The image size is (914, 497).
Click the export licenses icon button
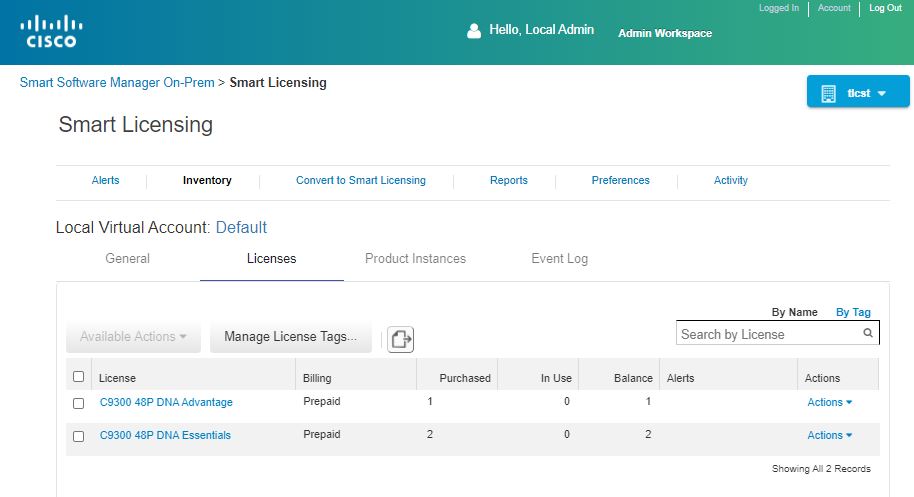(x=400, y=339)
